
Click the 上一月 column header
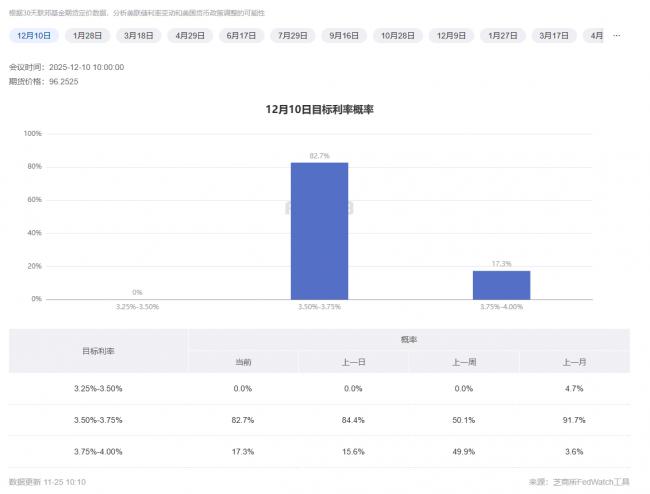point(574,362)
